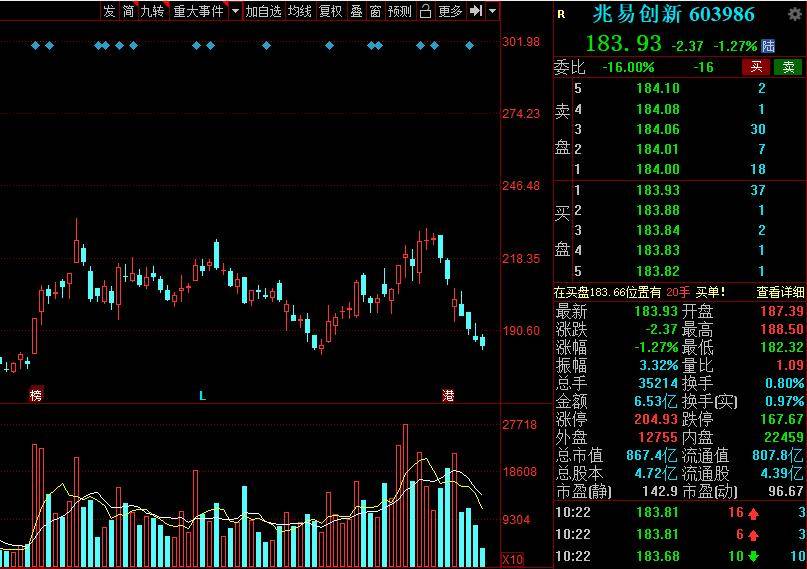The height and width of the screenshot is (569, 807).
Task: Click the 总手 value 35214
Action: (x=658, y=383)
